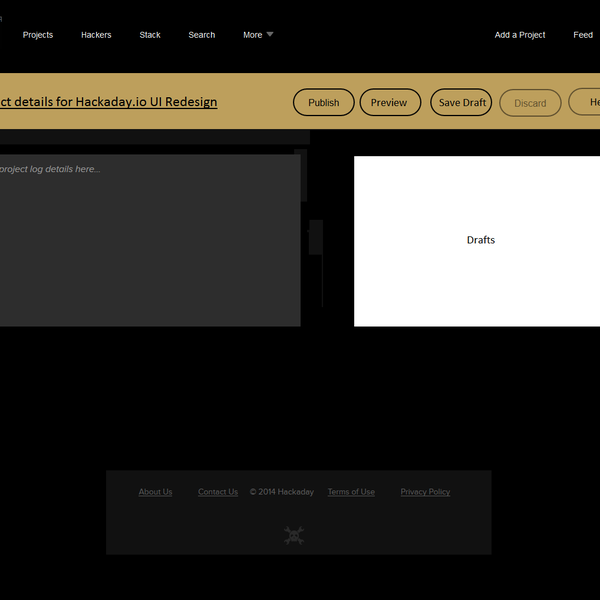Select the white Drafts panel
The image size is (600, 600).
[477, 241]
